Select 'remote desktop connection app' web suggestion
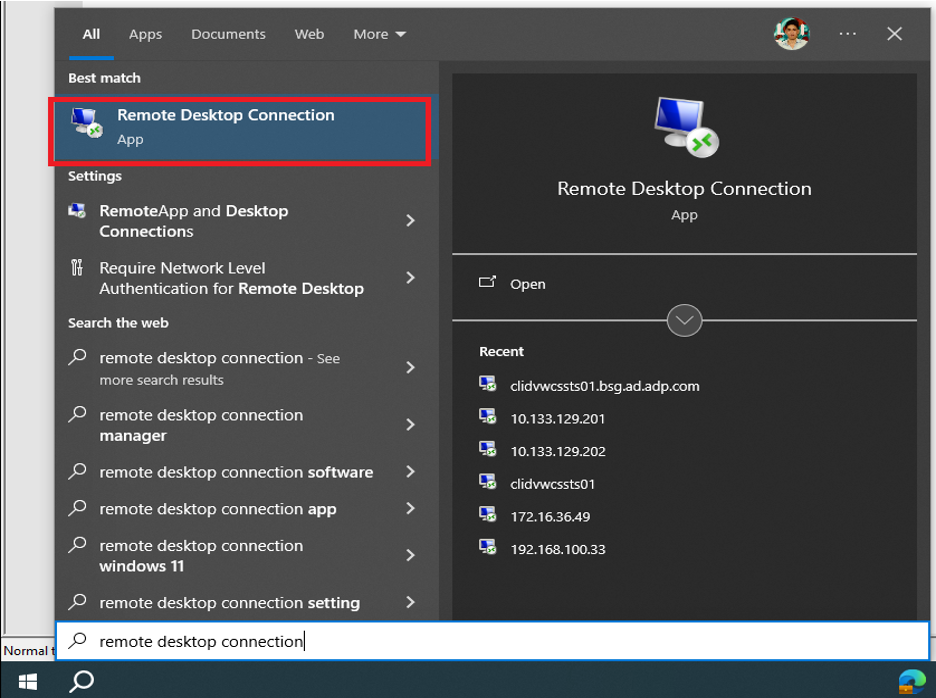This screenshot has height=698, width=936. (x=247, y=509)
